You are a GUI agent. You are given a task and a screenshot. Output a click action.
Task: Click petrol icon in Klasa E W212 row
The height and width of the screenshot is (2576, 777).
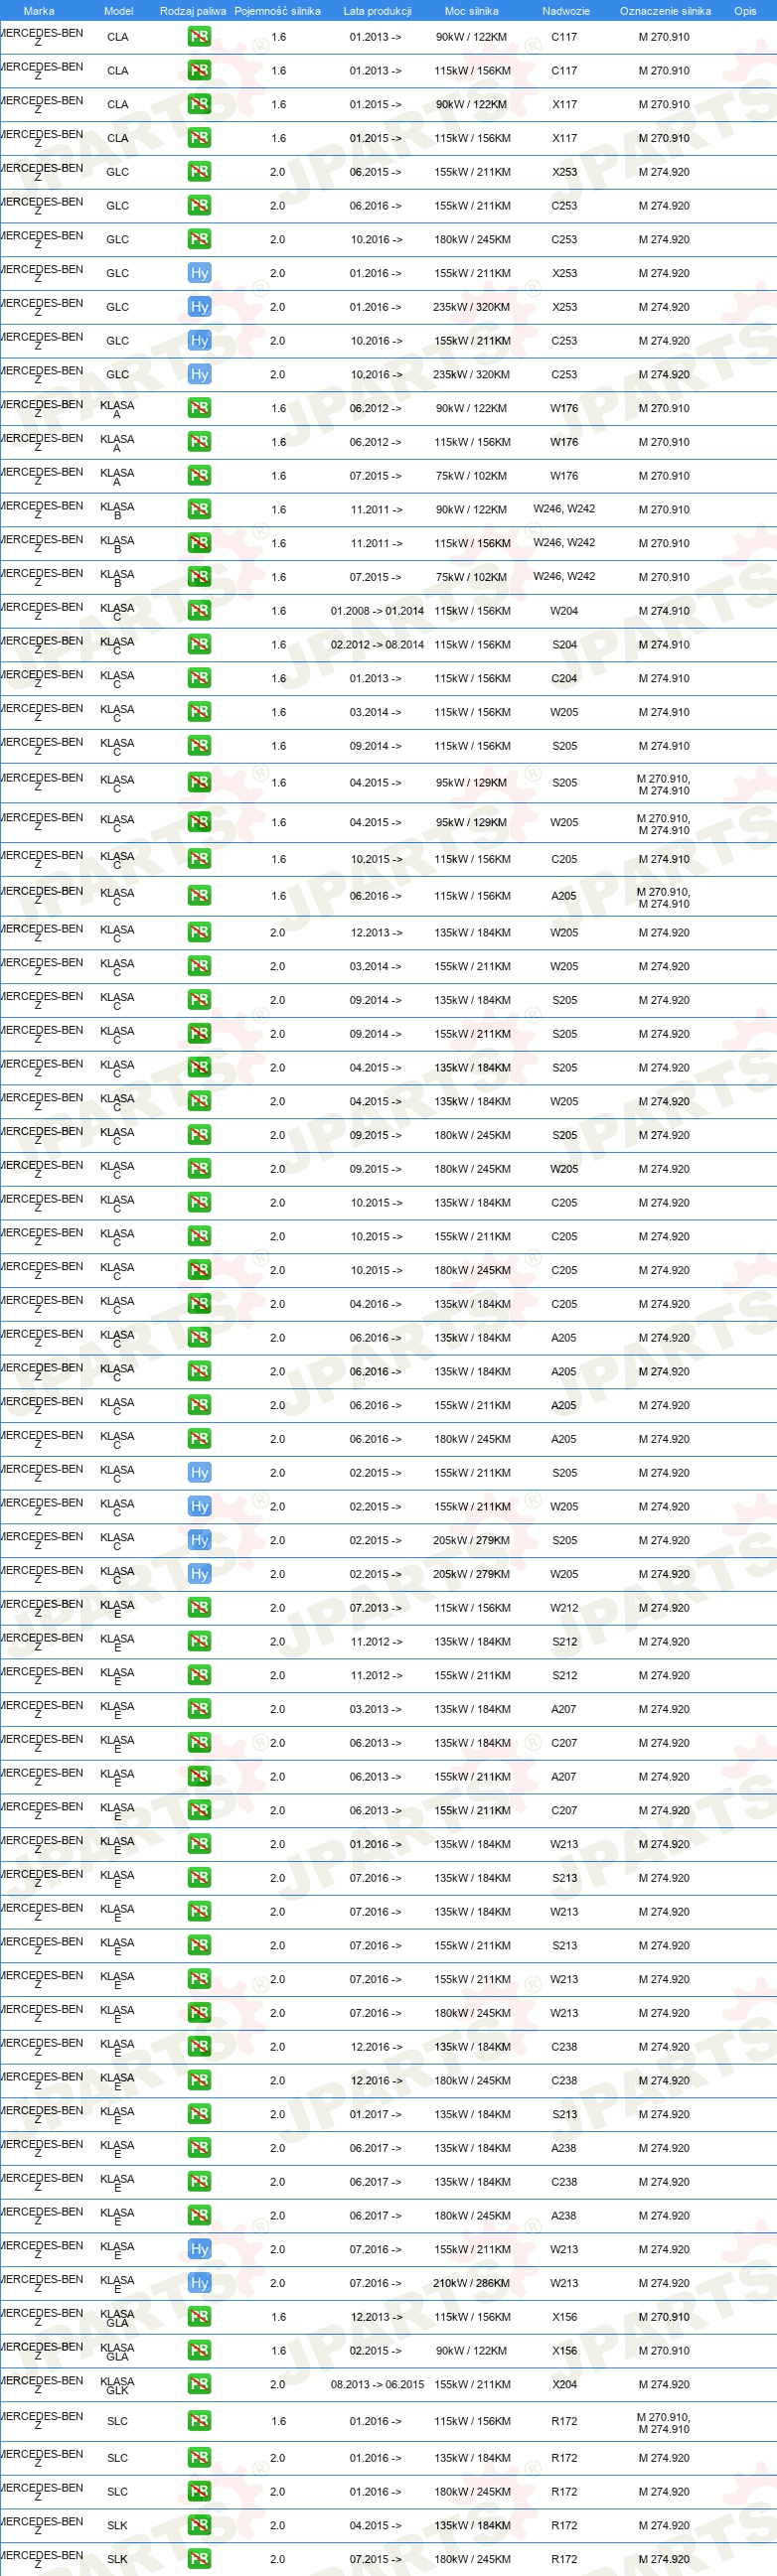(199, 1608)
